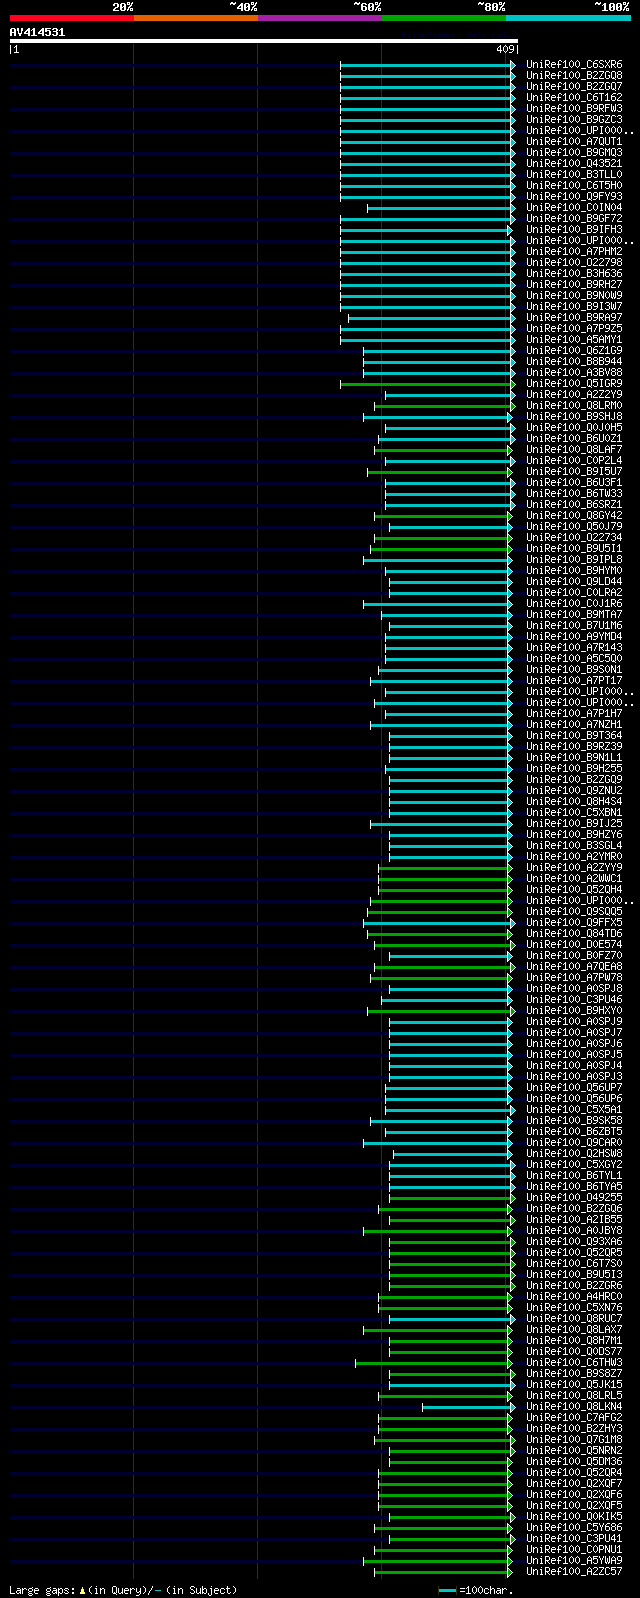Open the UniRef100_Q6Z1G9 entry
640x1598 pixels.
click(x=574, y=351)
